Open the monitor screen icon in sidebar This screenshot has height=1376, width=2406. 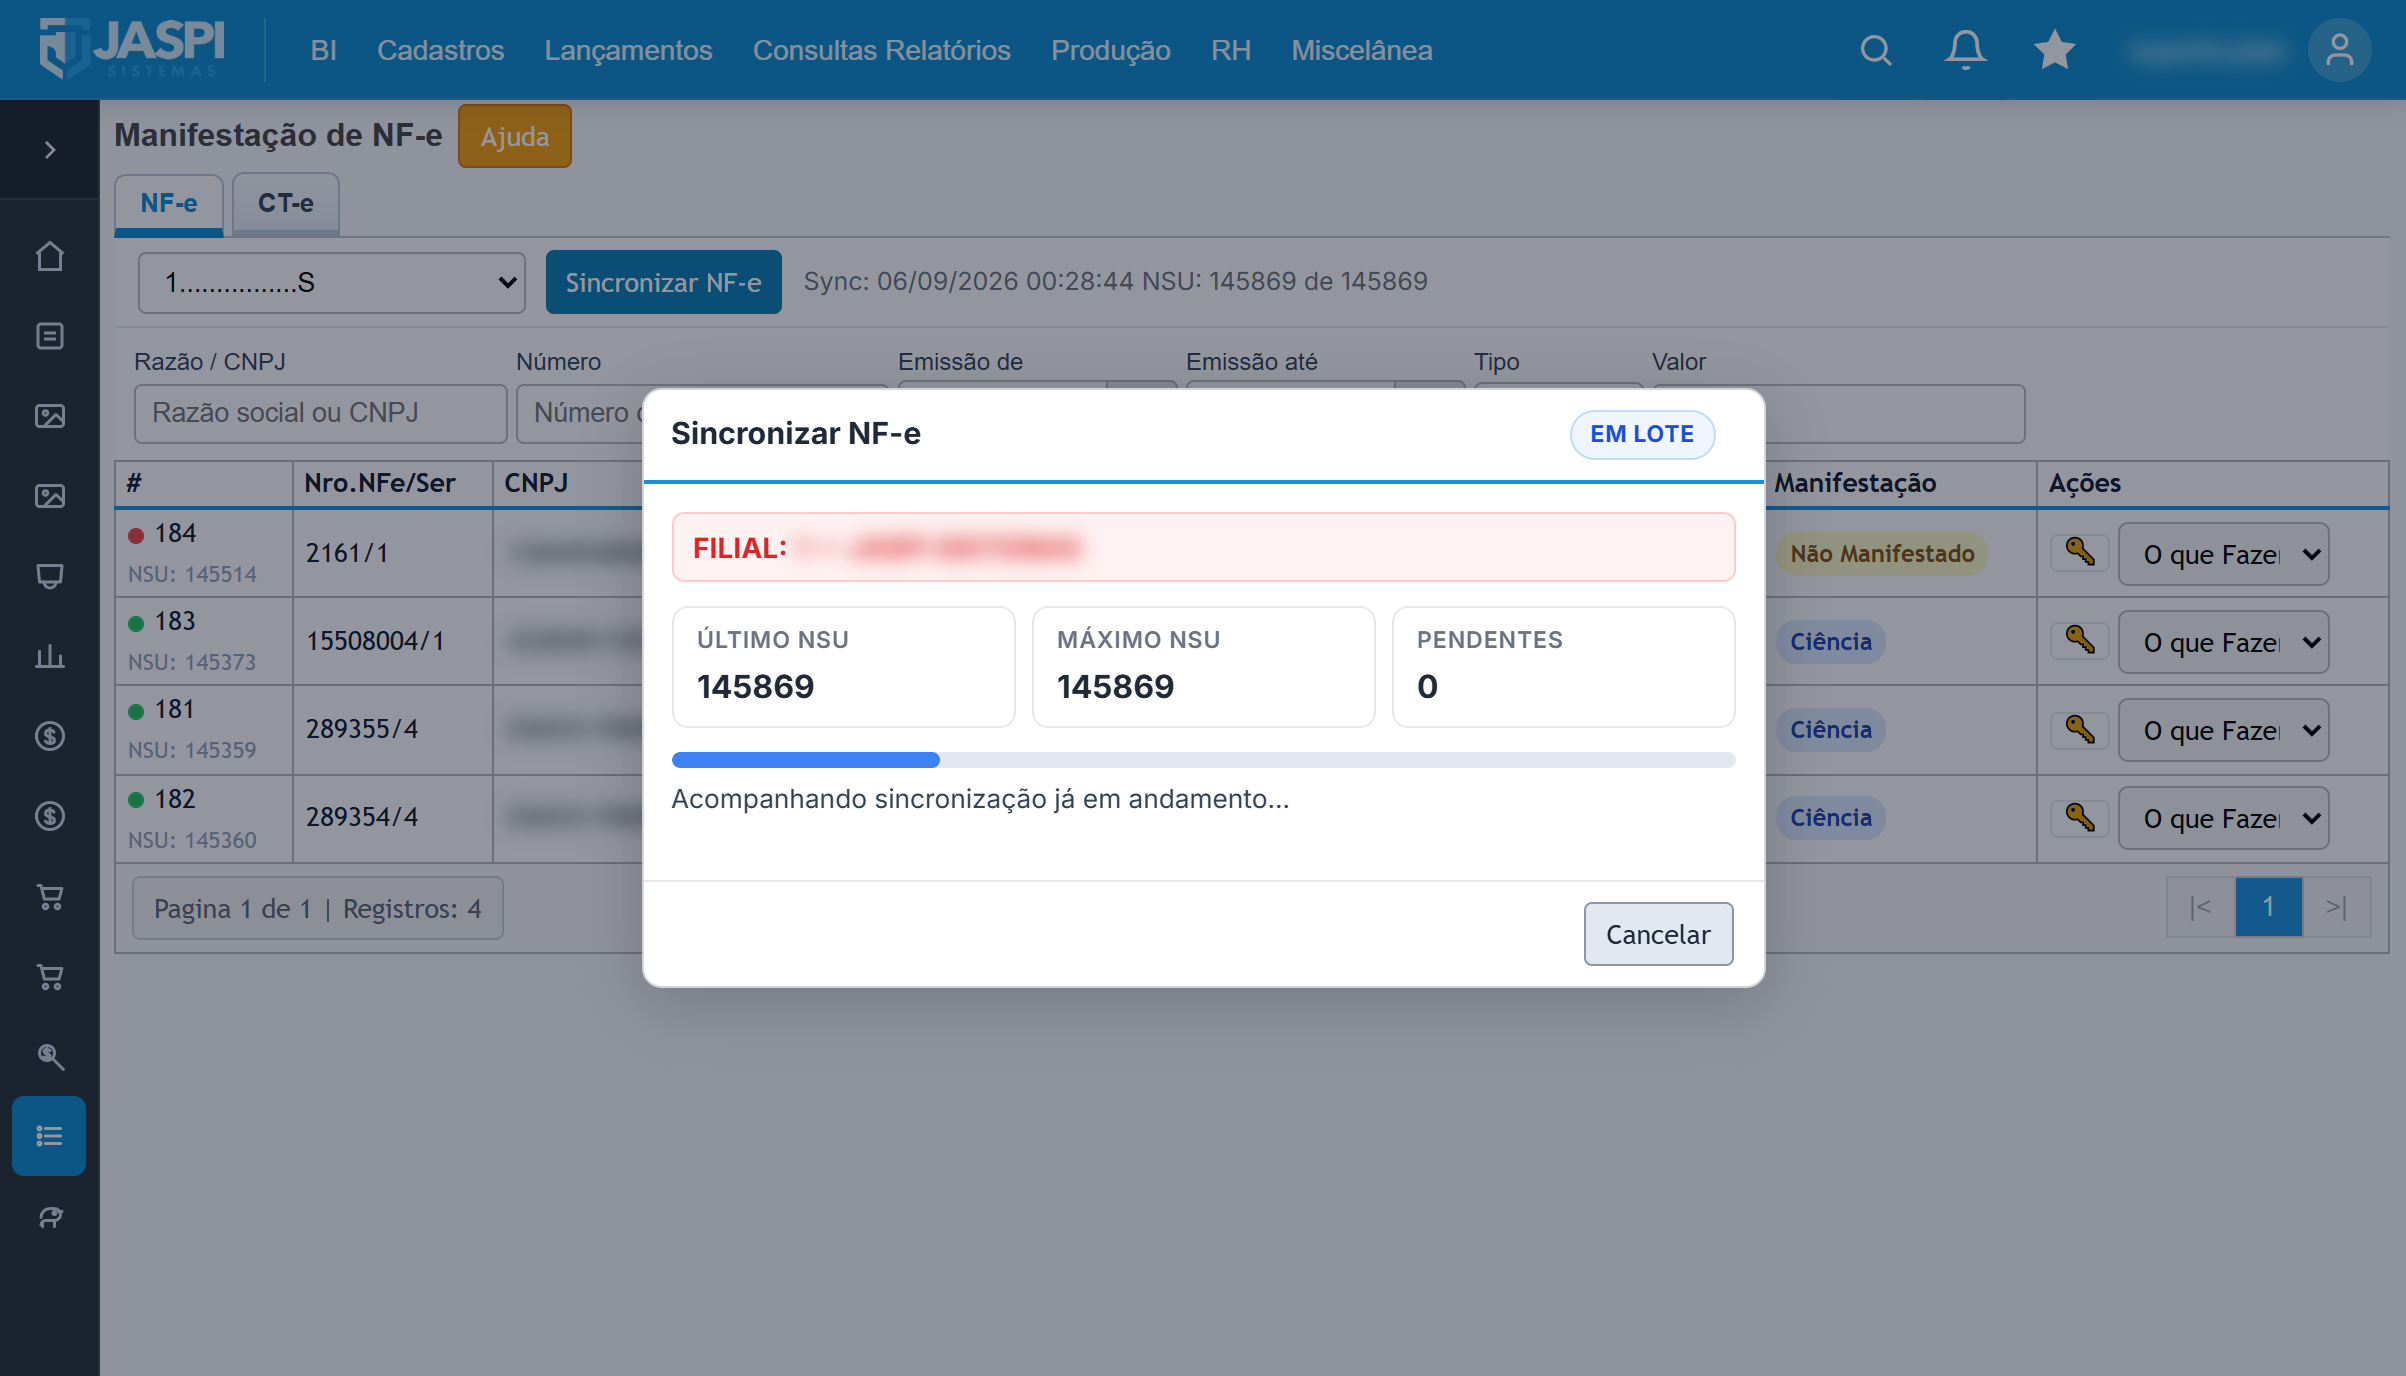coord(49,576)
